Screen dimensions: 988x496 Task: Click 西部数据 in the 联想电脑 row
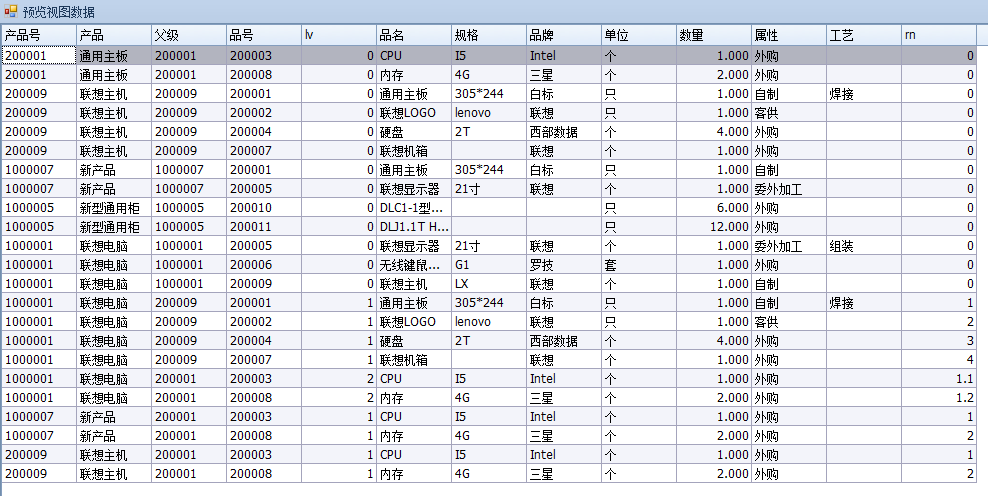(x=564, y=341)
